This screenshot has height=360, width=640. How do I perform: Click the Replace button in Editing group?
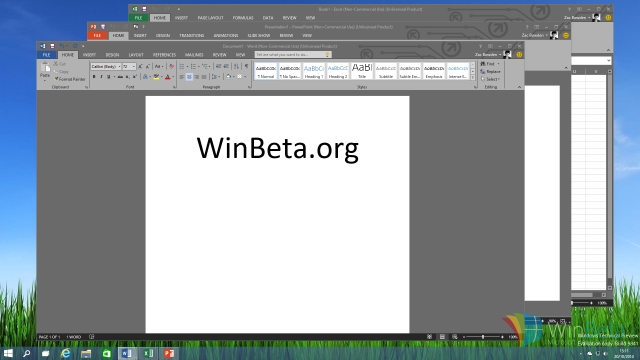pyautogui.click(x=490, y=71)
